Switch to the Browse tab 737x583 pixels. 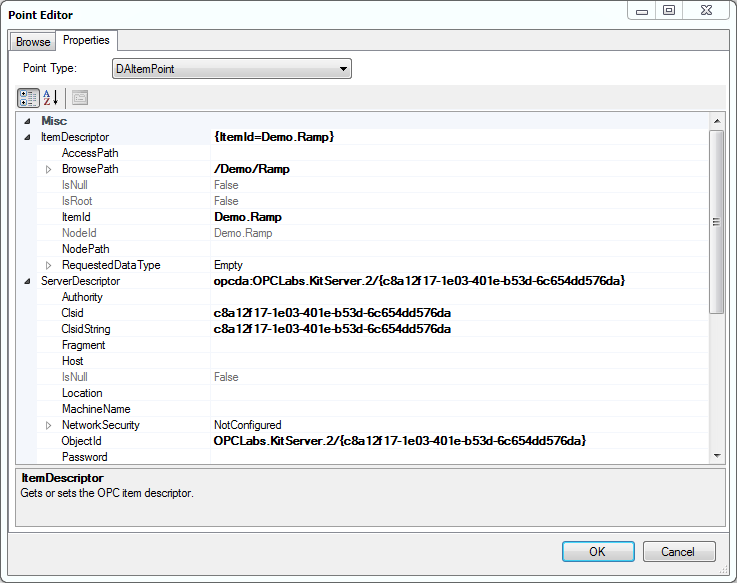32,42
